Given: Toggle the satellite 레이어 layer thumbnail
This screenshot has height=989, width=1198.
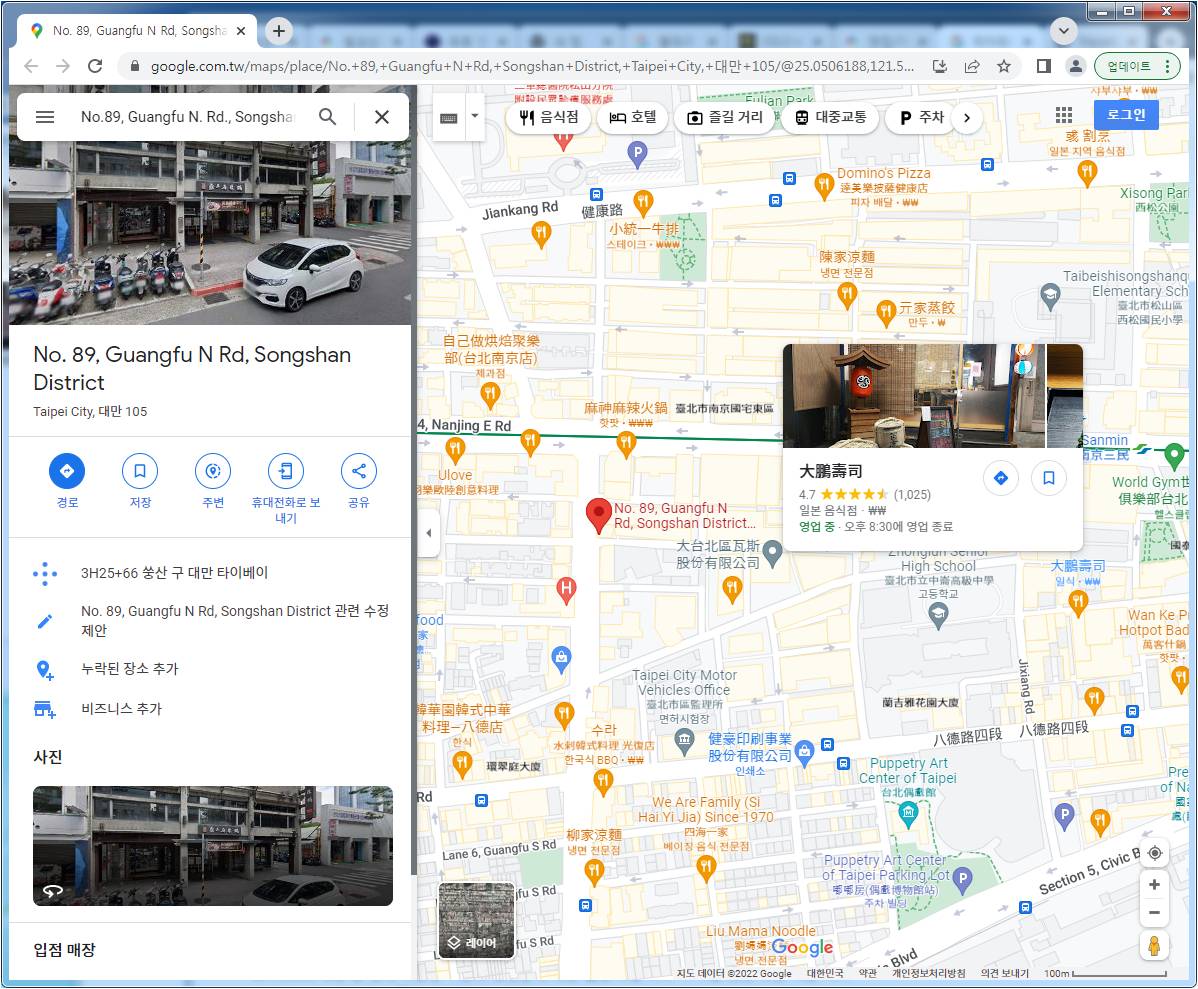Looking at the screenshot, I should 476,920.
